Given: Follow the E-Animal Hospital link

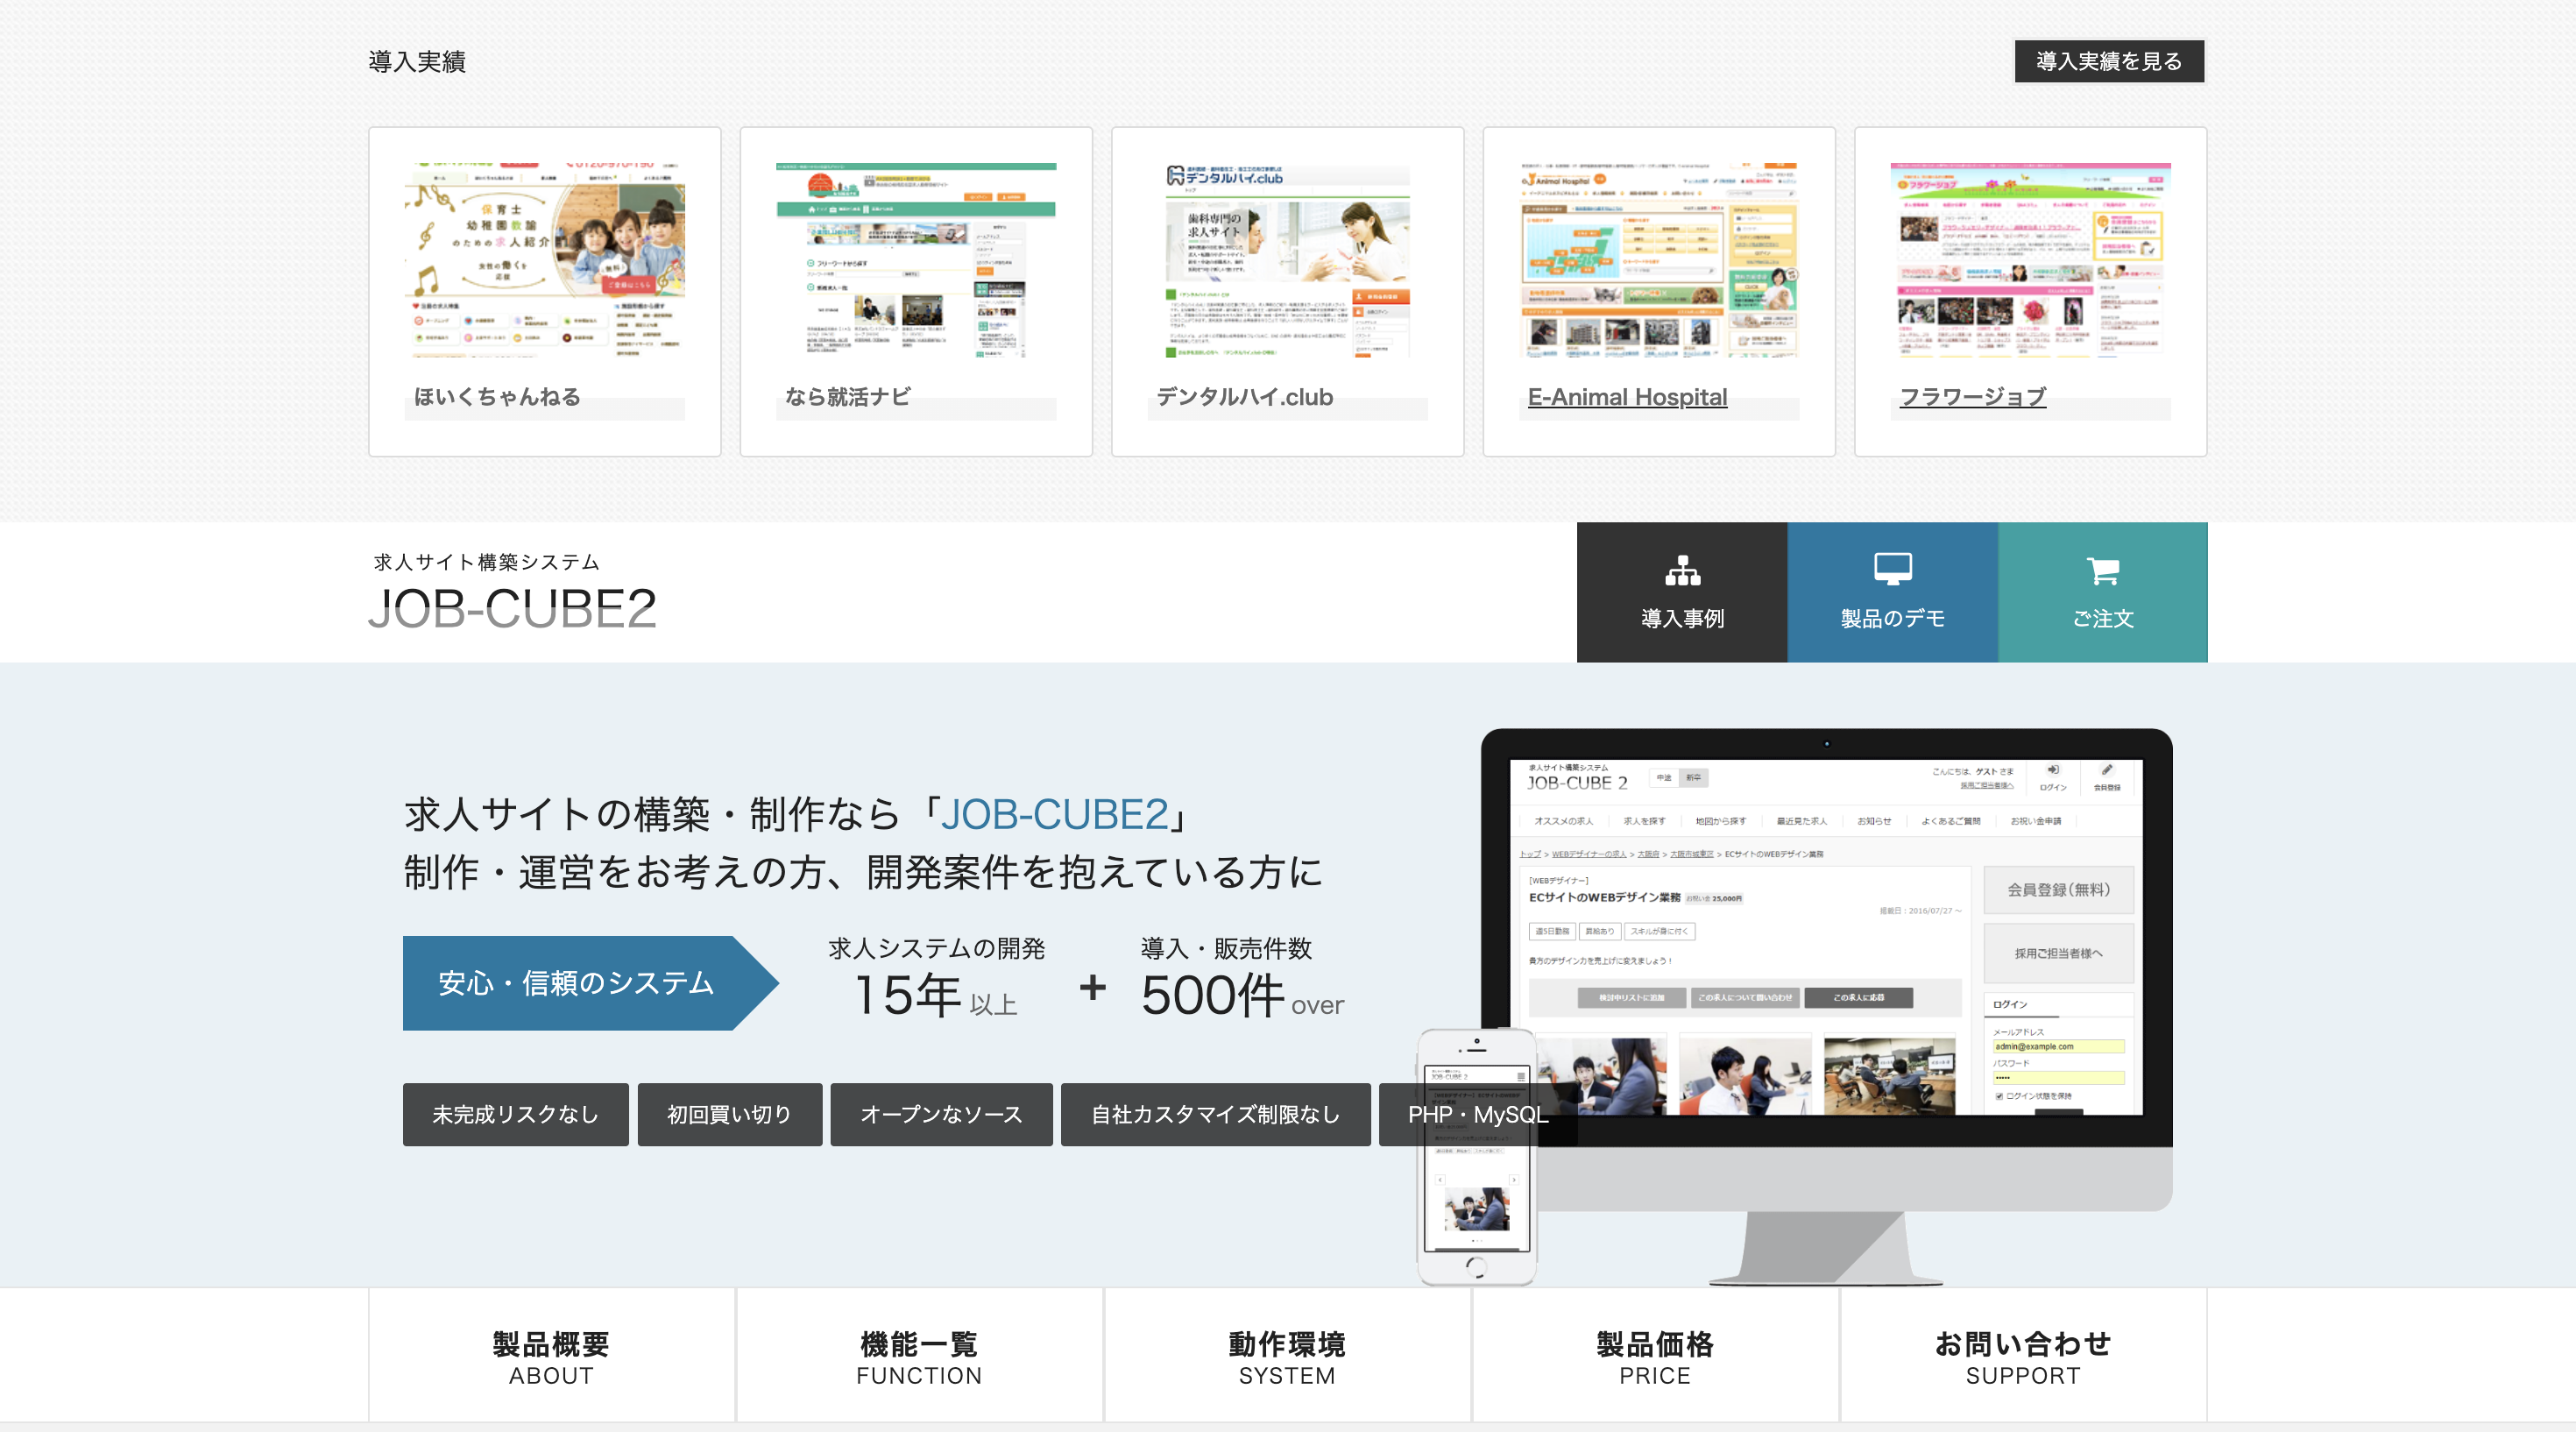Looking at the screenshot, I should pyautogui.click(x=1627, y=397).
